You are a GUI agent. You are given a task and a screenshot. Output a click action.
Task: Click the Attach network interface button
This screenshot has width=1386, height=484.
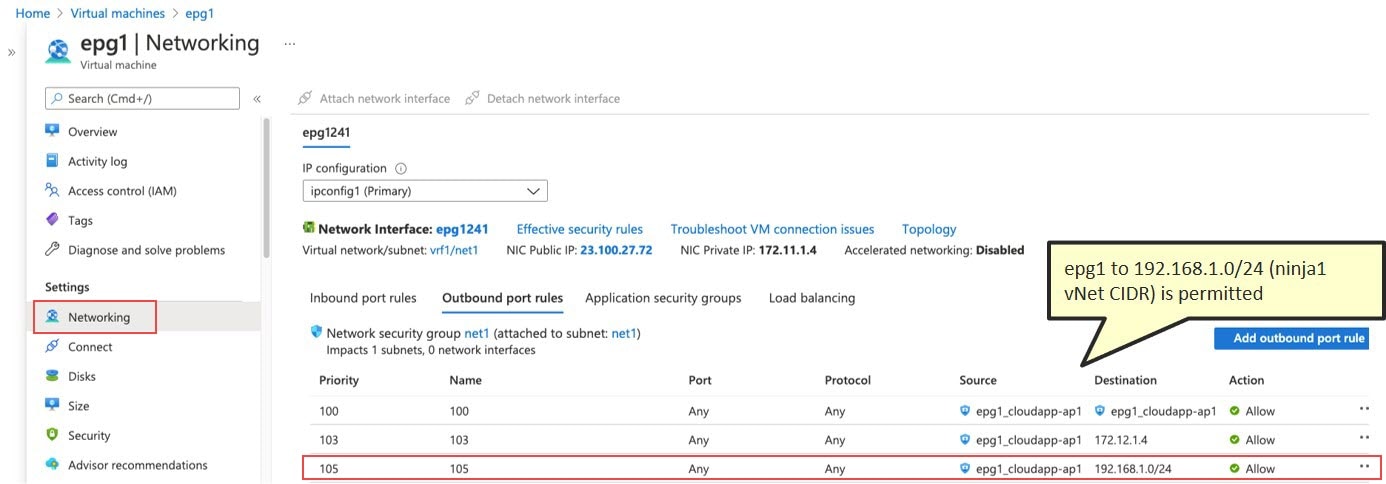[374, 98]
